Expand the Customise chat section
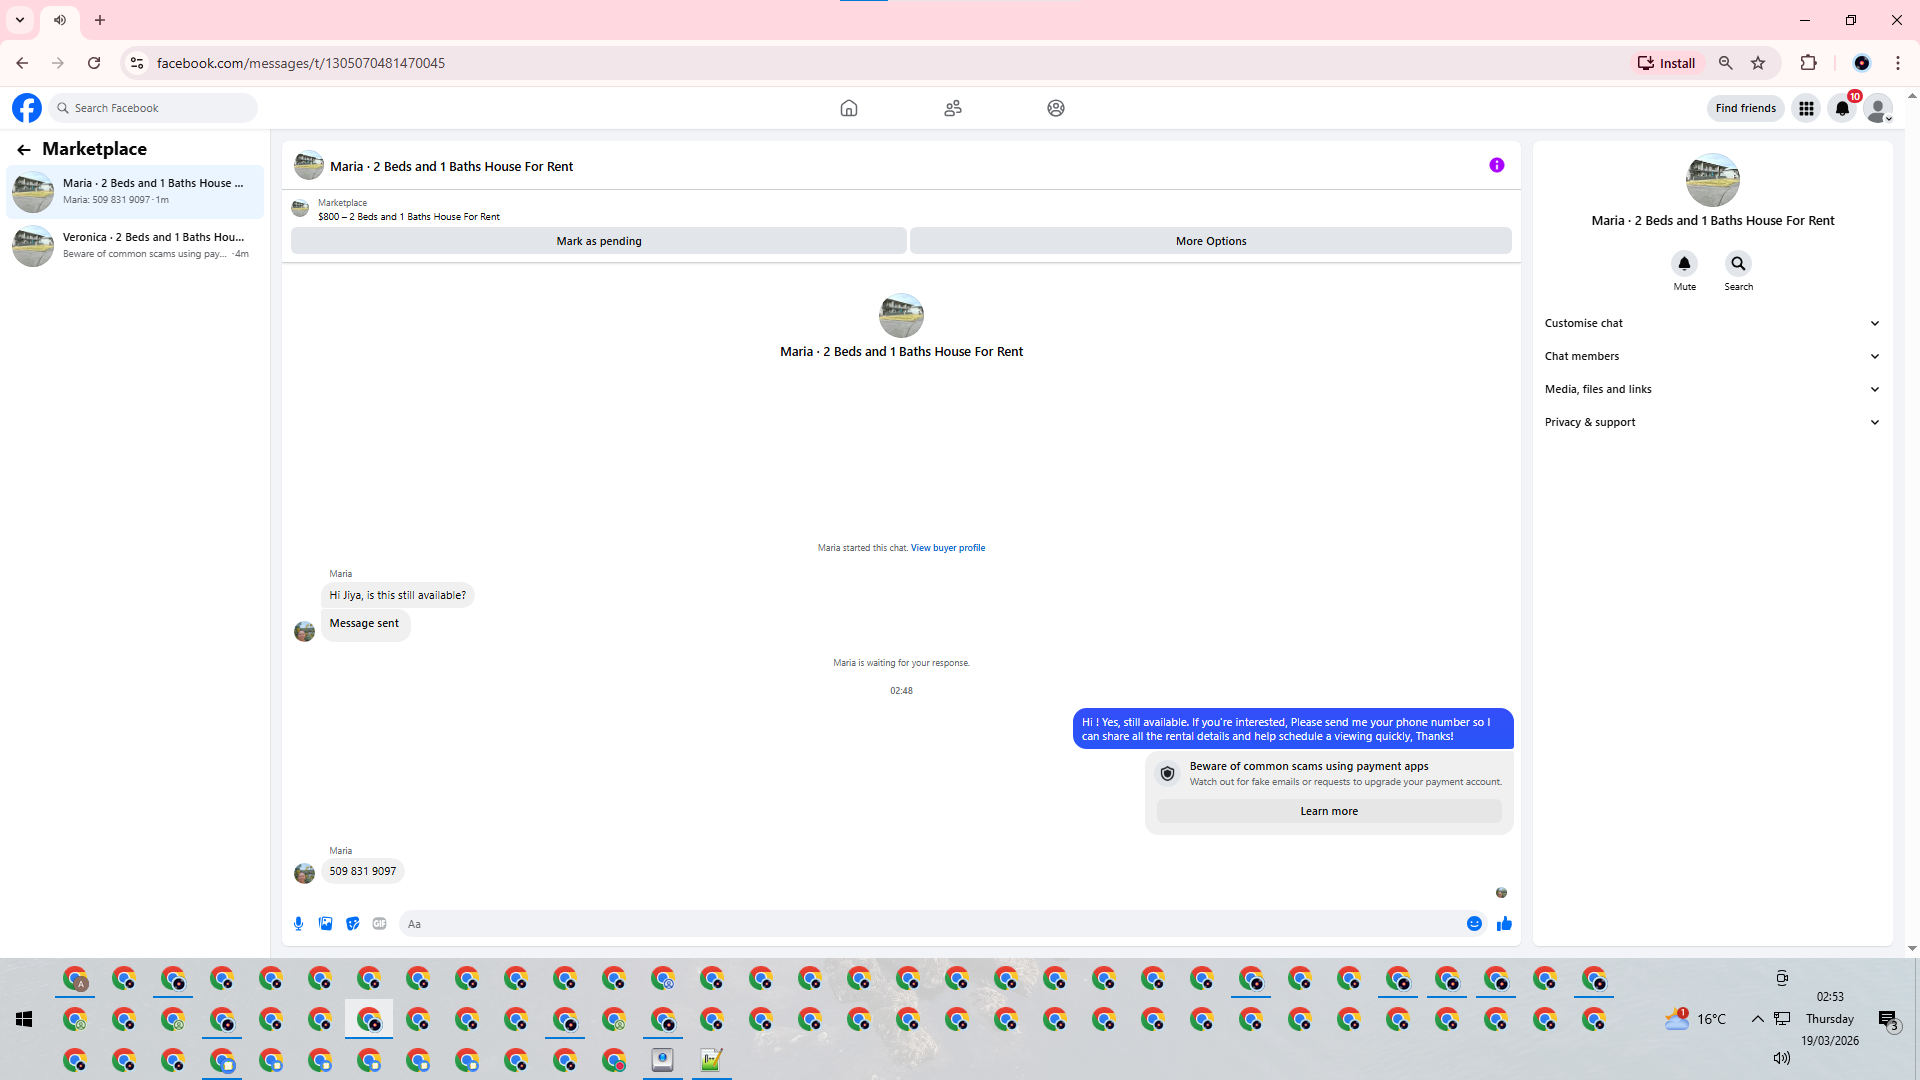Image resolution: width=1920 pixels, height=1080 pixels. (x=1712, y=323)
